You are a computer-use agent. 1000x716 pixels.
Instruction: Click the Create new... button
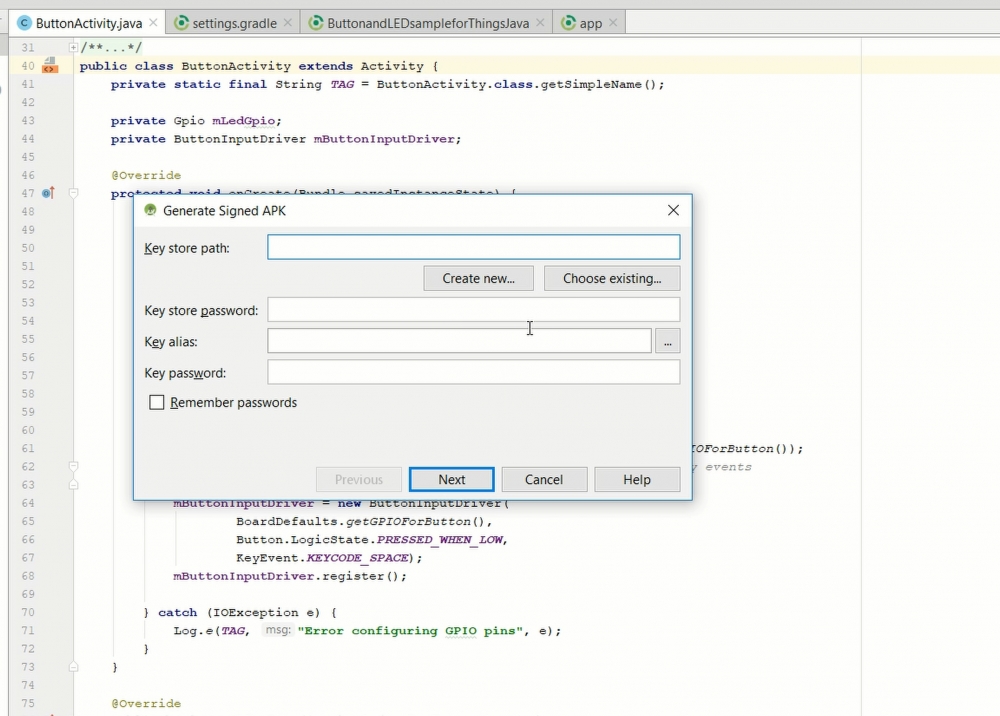(478, 278)
